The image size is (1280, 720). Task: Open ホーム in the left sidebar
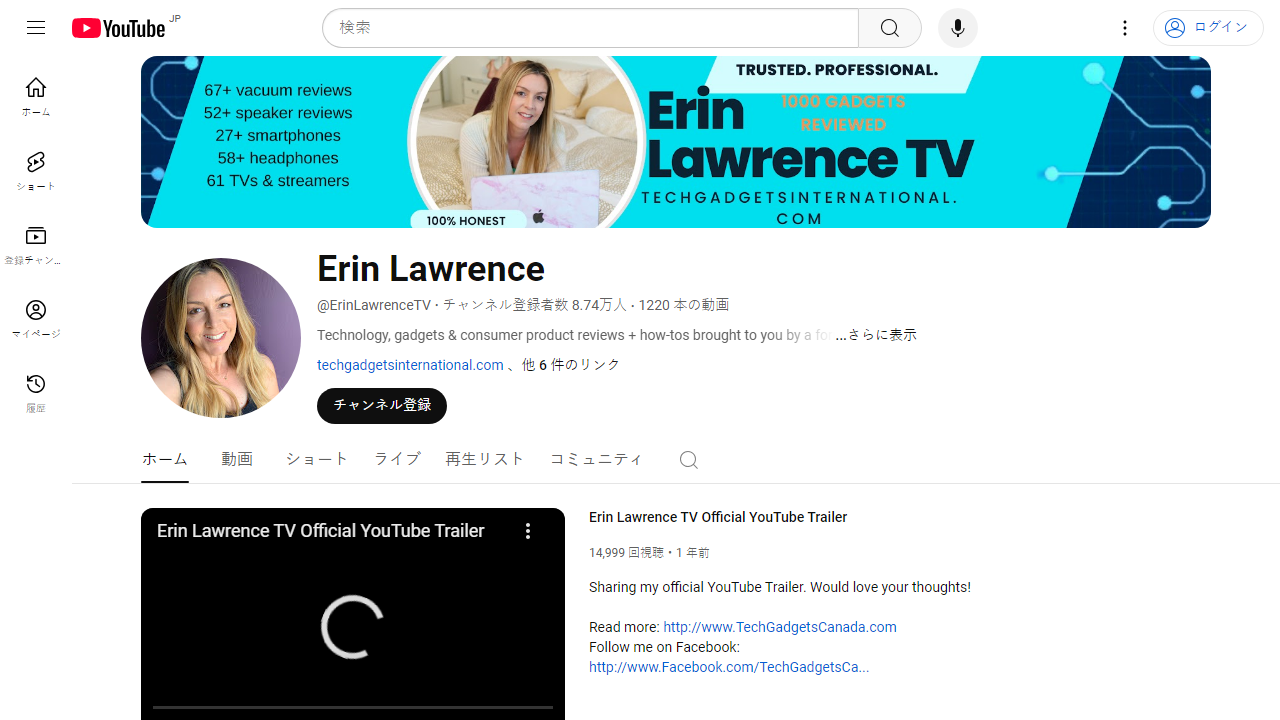click(36, 97)
